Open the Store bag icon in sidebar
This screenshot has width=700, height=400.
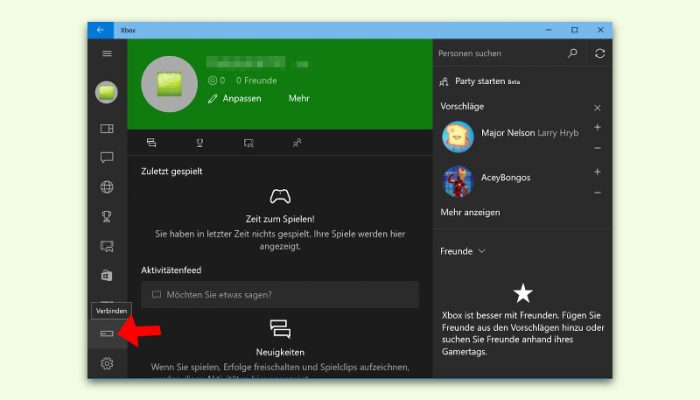(107, 275)
